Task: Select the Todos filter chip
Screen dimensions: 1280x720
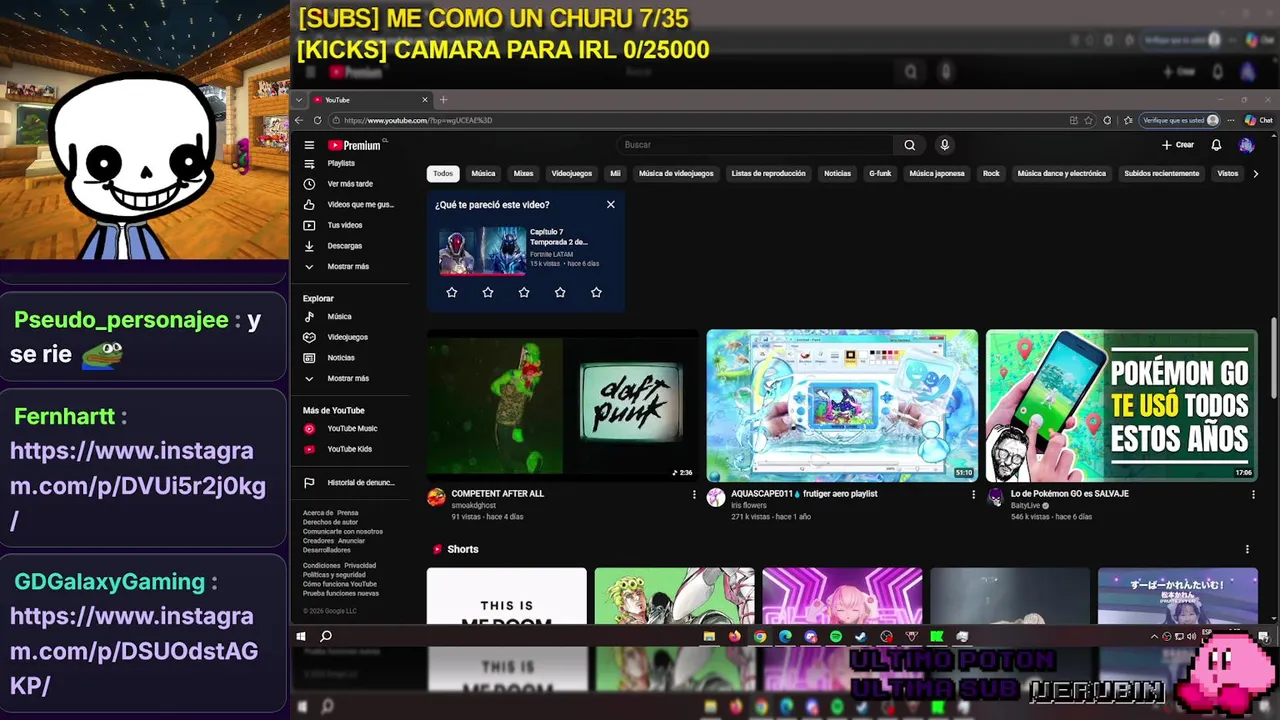Action: tap(443, 173)
